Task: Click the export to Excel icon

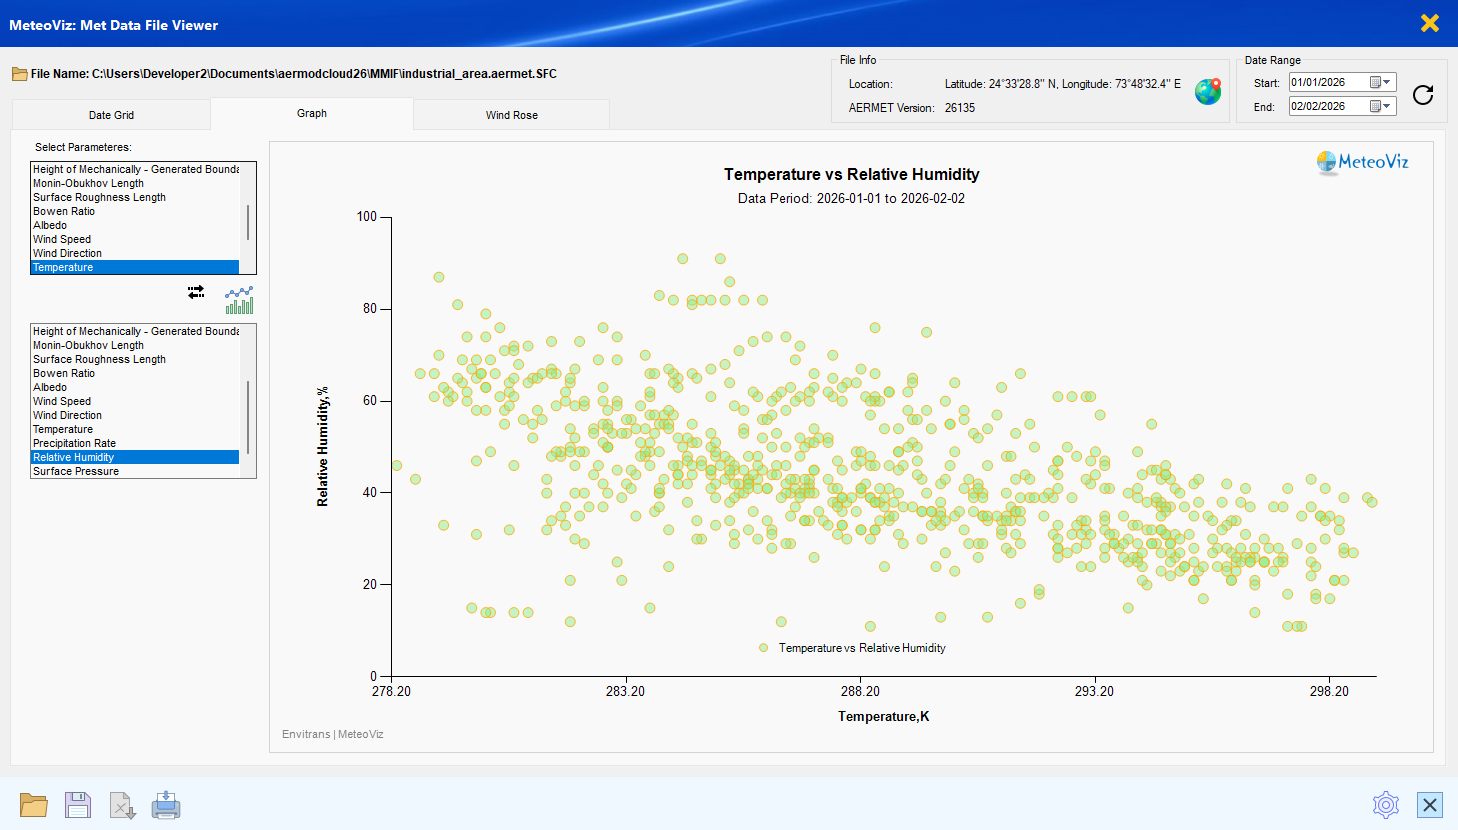Action: (122, 805)
